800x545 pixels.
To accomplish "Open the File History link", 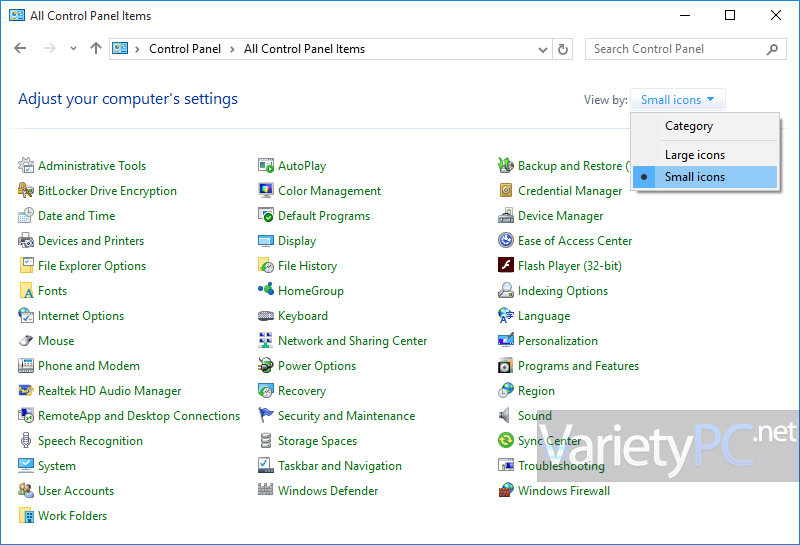I will pyautogui.click(x=307, y=265).
